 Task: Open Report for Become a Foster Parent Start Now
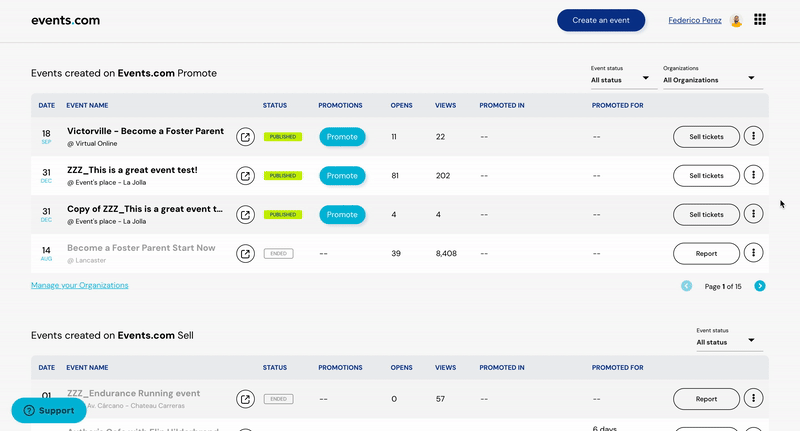click(x=706, y=253)
